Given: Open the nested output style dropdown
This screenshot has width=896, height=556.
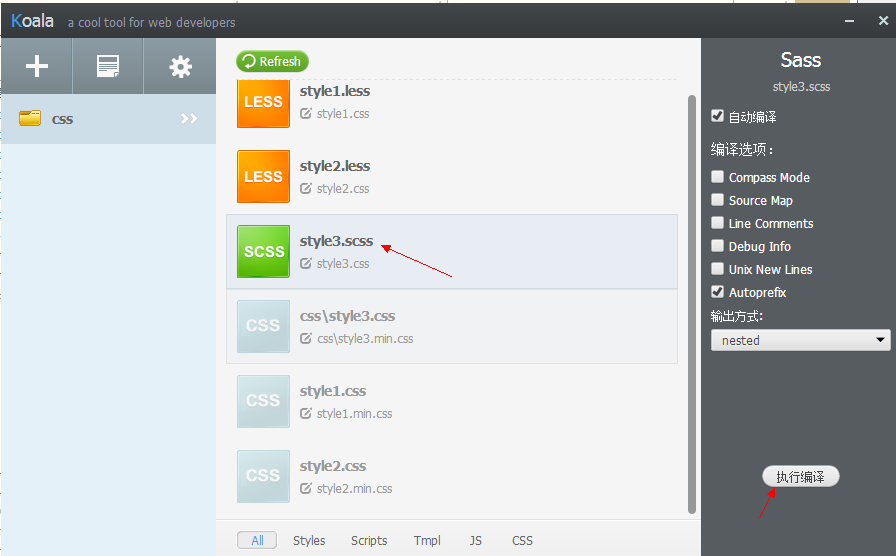Looking at the screenshot, I should pyautogui.click(x=801, y=340).
